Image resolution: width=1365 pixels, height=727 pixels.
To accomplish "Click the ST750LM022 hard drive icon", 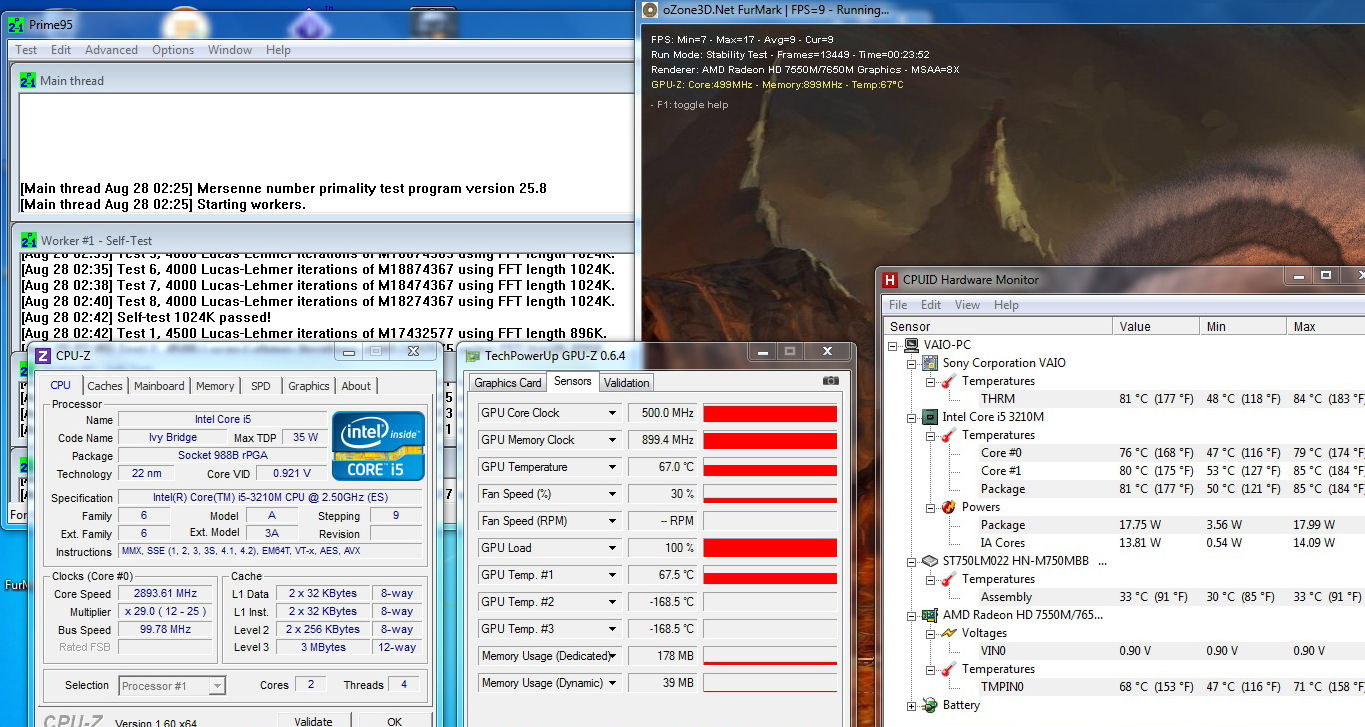I will (929, 561).
